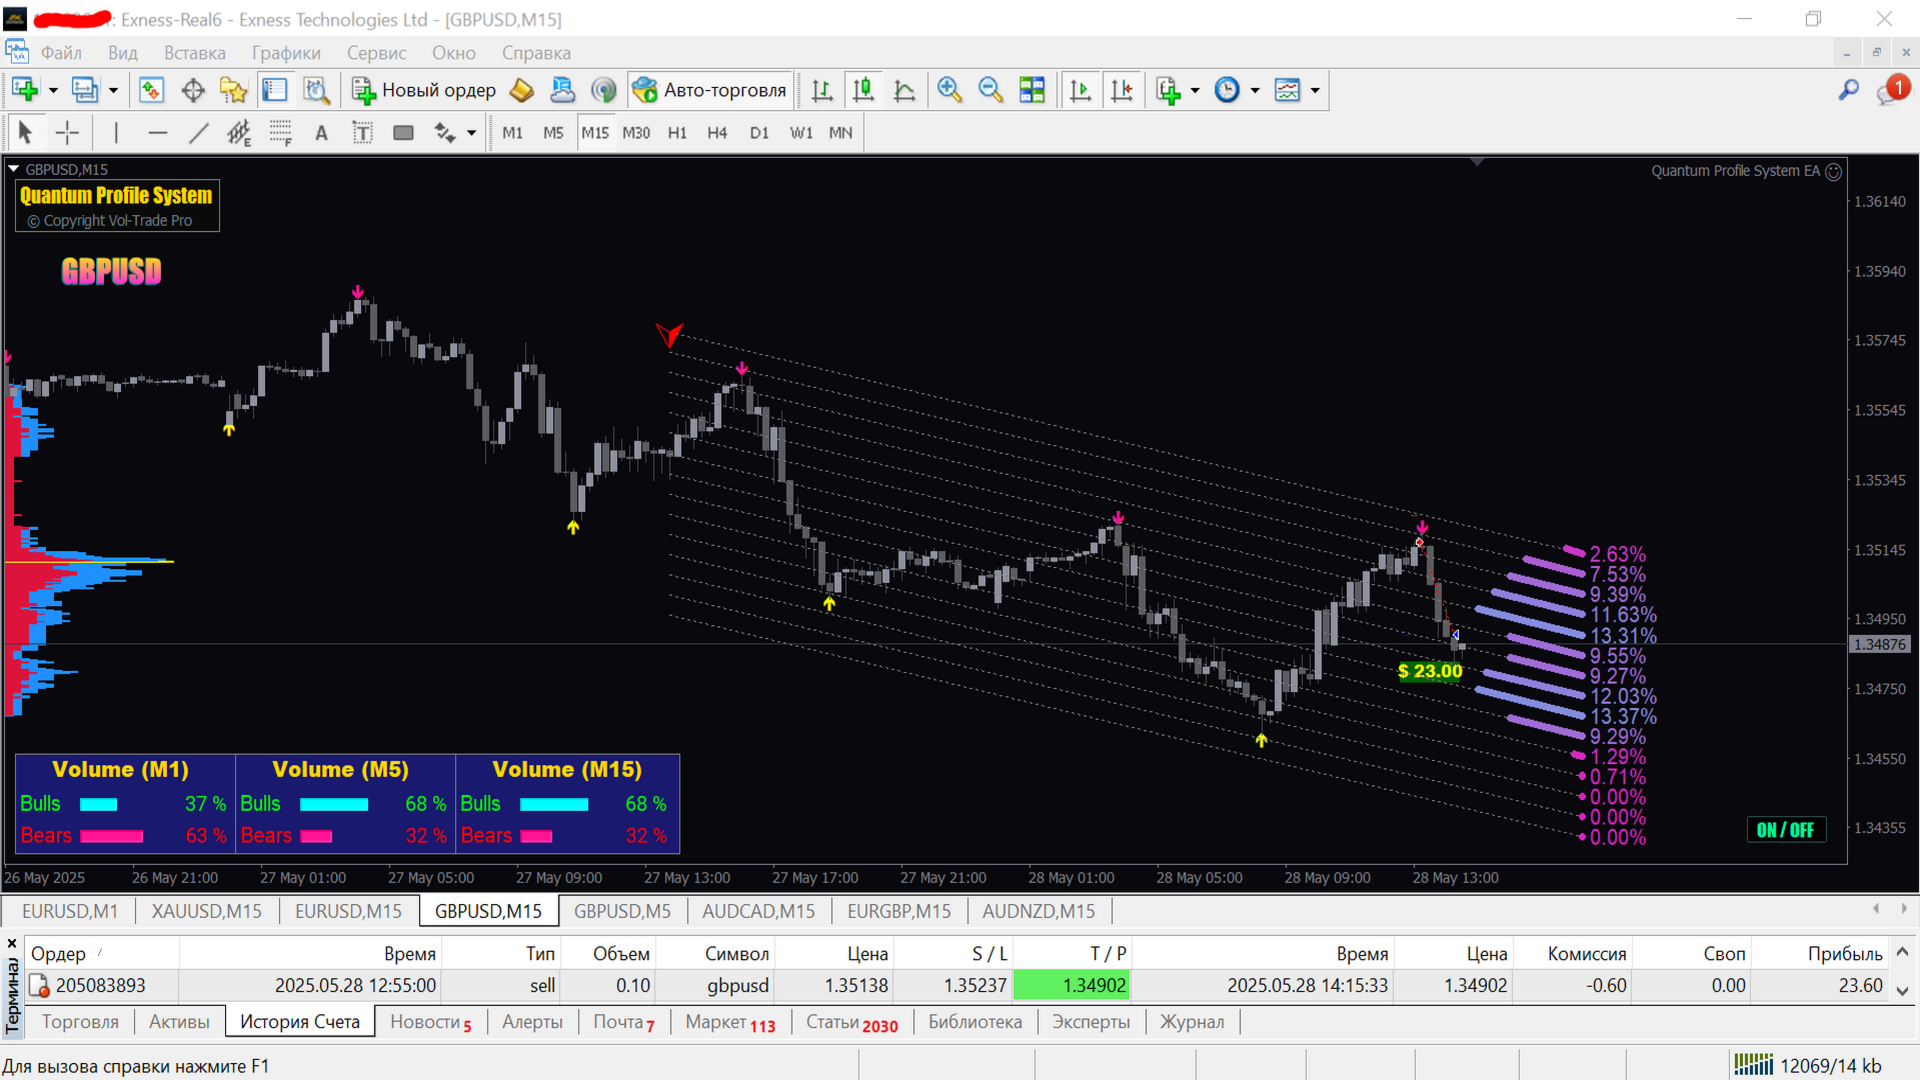Select the horizontal line drawing tool

(157, 132)
